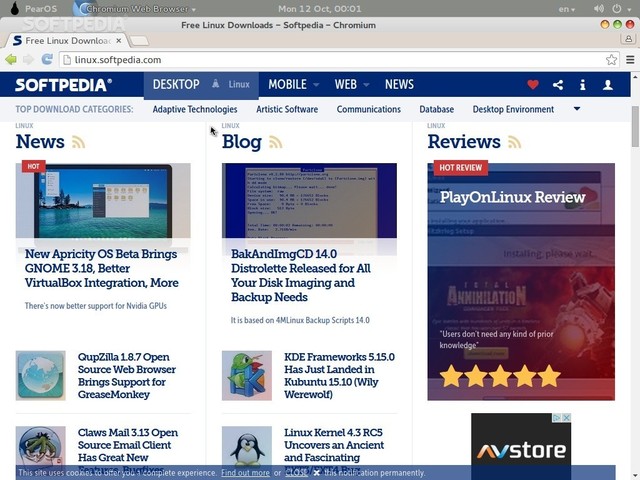Click the profile icon in tab strip

[628, 39]
